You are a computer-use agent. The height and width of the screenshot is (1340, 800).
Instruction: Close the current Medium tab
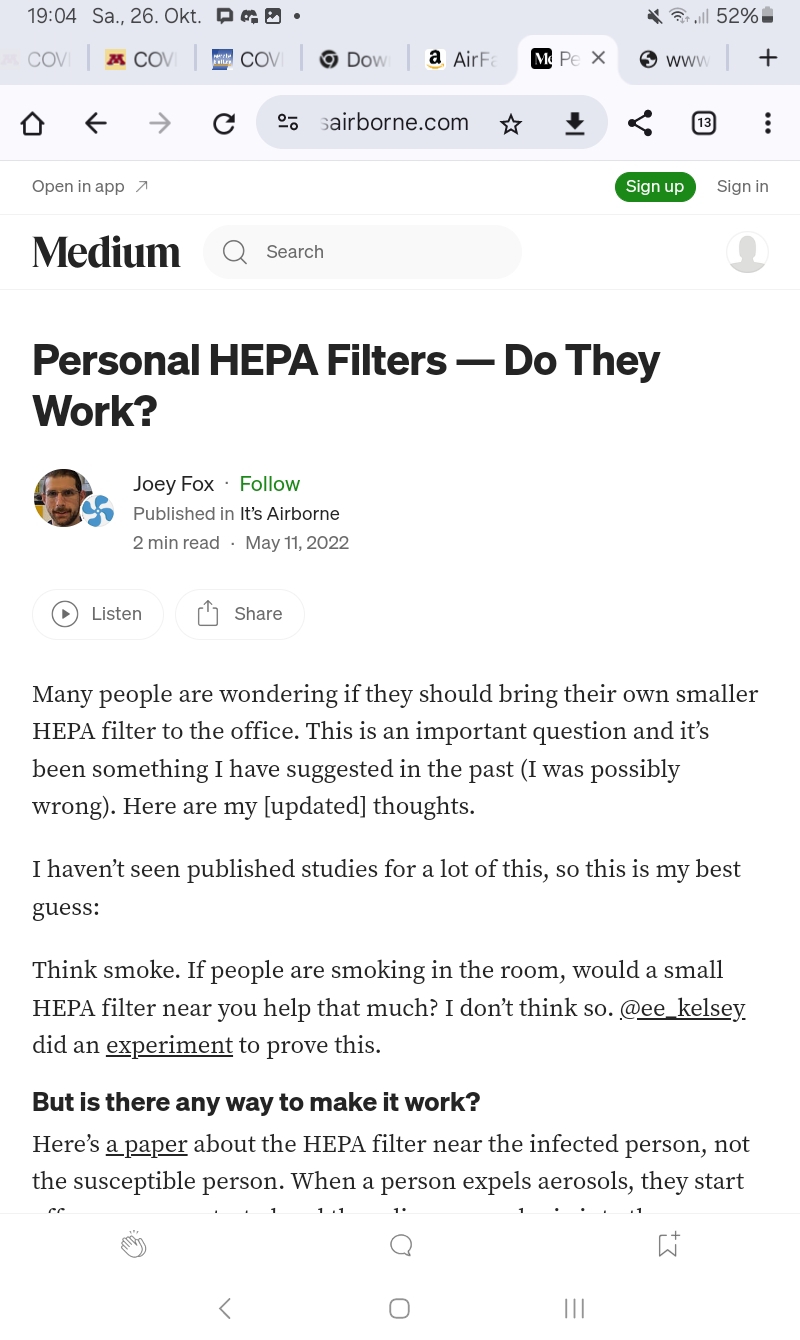598,58
